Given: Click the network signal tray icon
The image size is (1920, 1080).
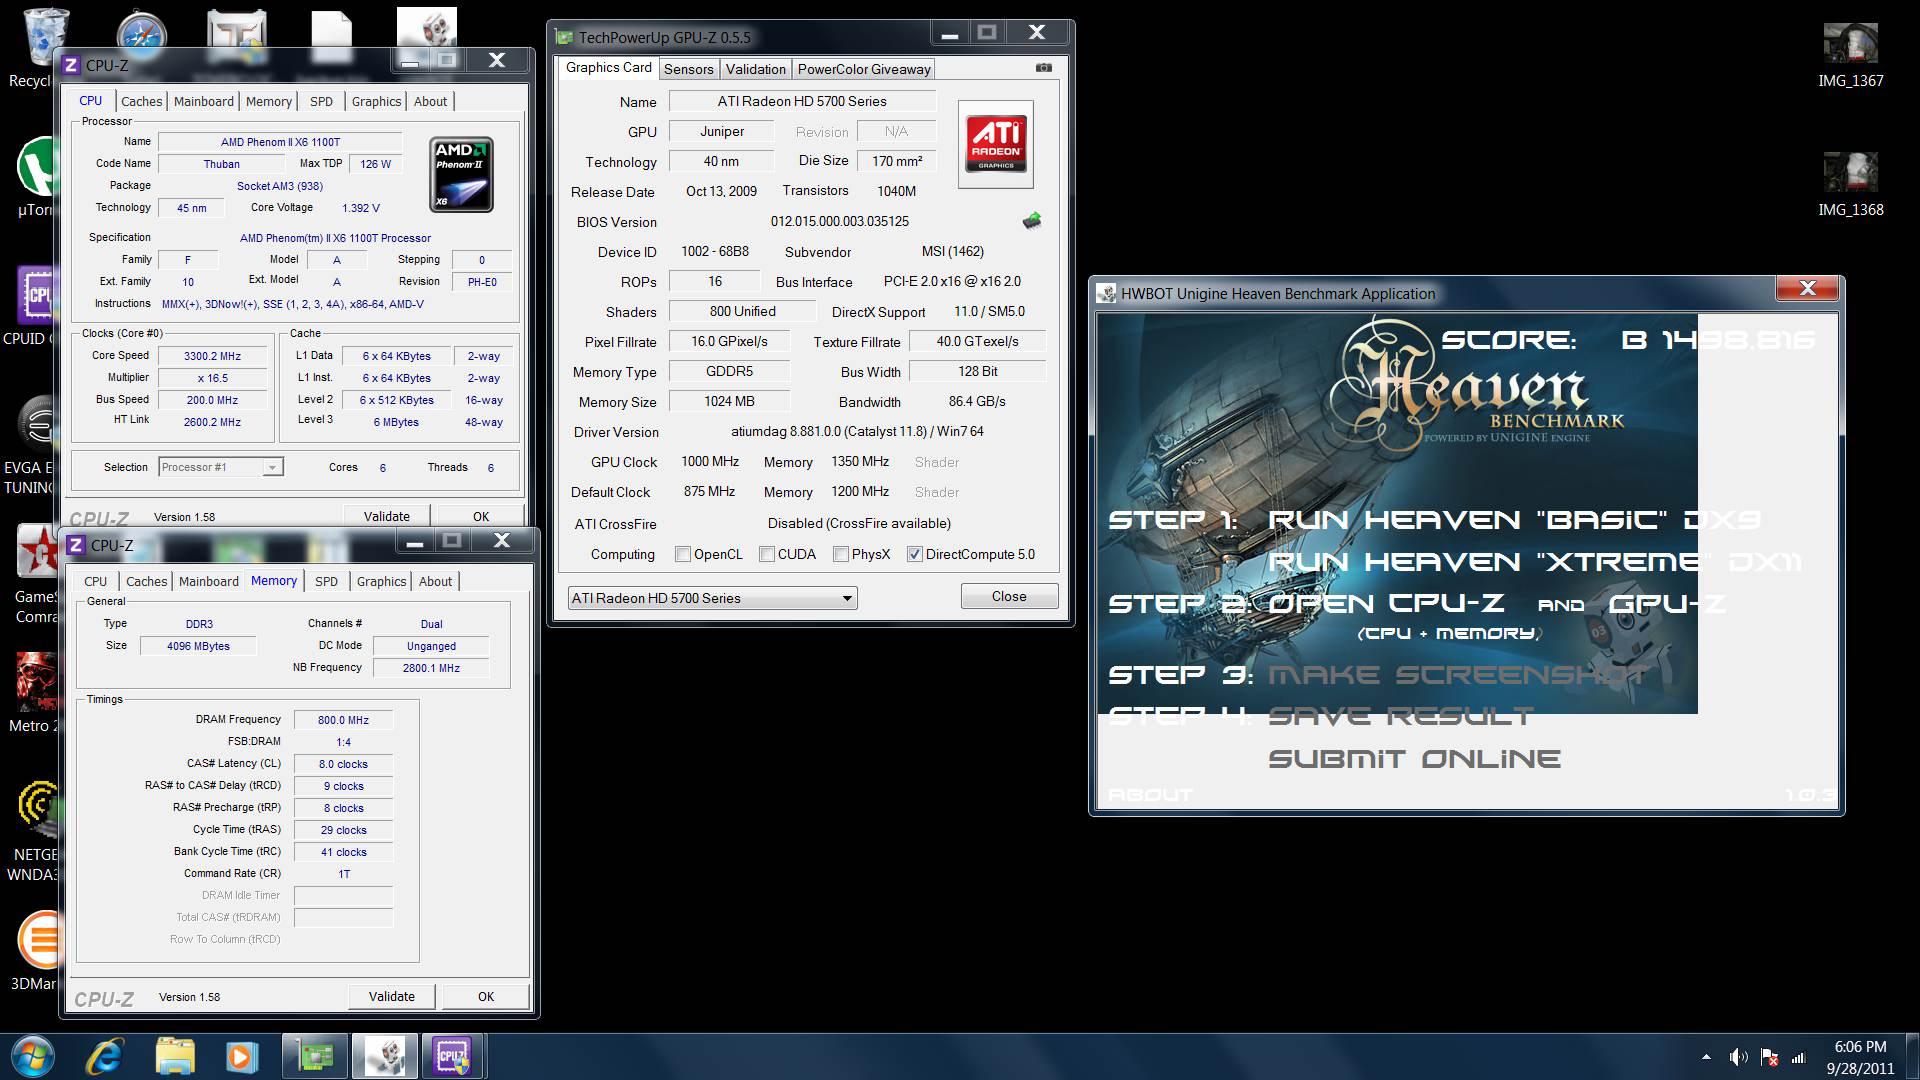Looking at the screenshot, I should pyautogui.click(x=1799, y=1057).
